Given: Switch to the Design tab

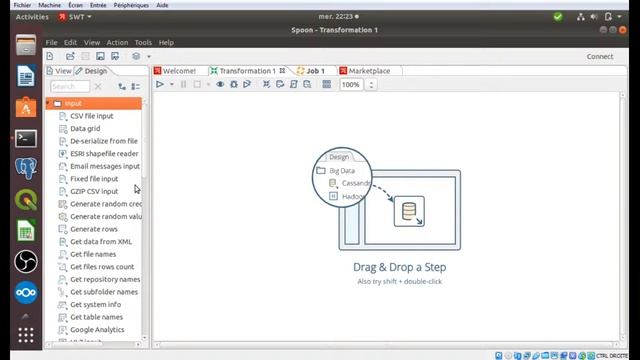Looking at the screenshot, I should pyautogui.click(x=91, y=71).
